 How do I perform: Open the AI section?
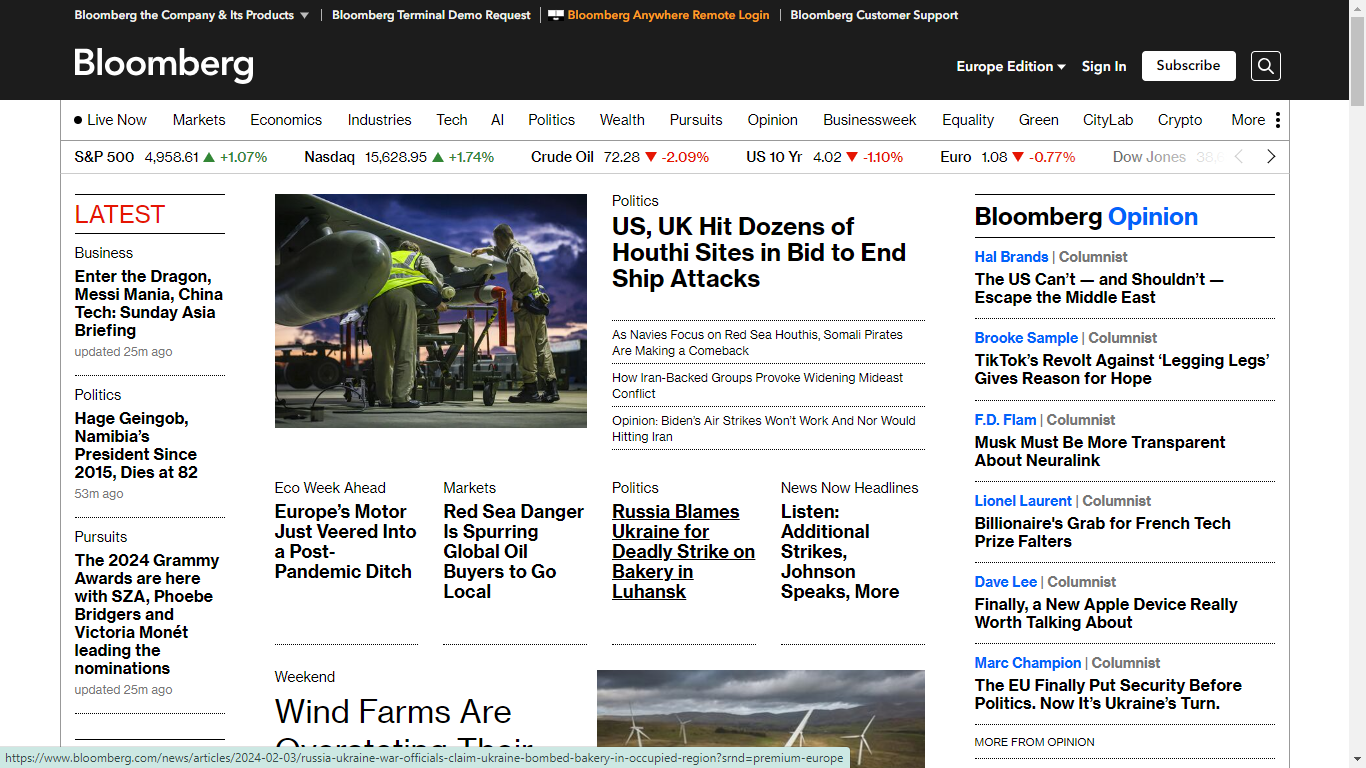(x=497, y=120)
